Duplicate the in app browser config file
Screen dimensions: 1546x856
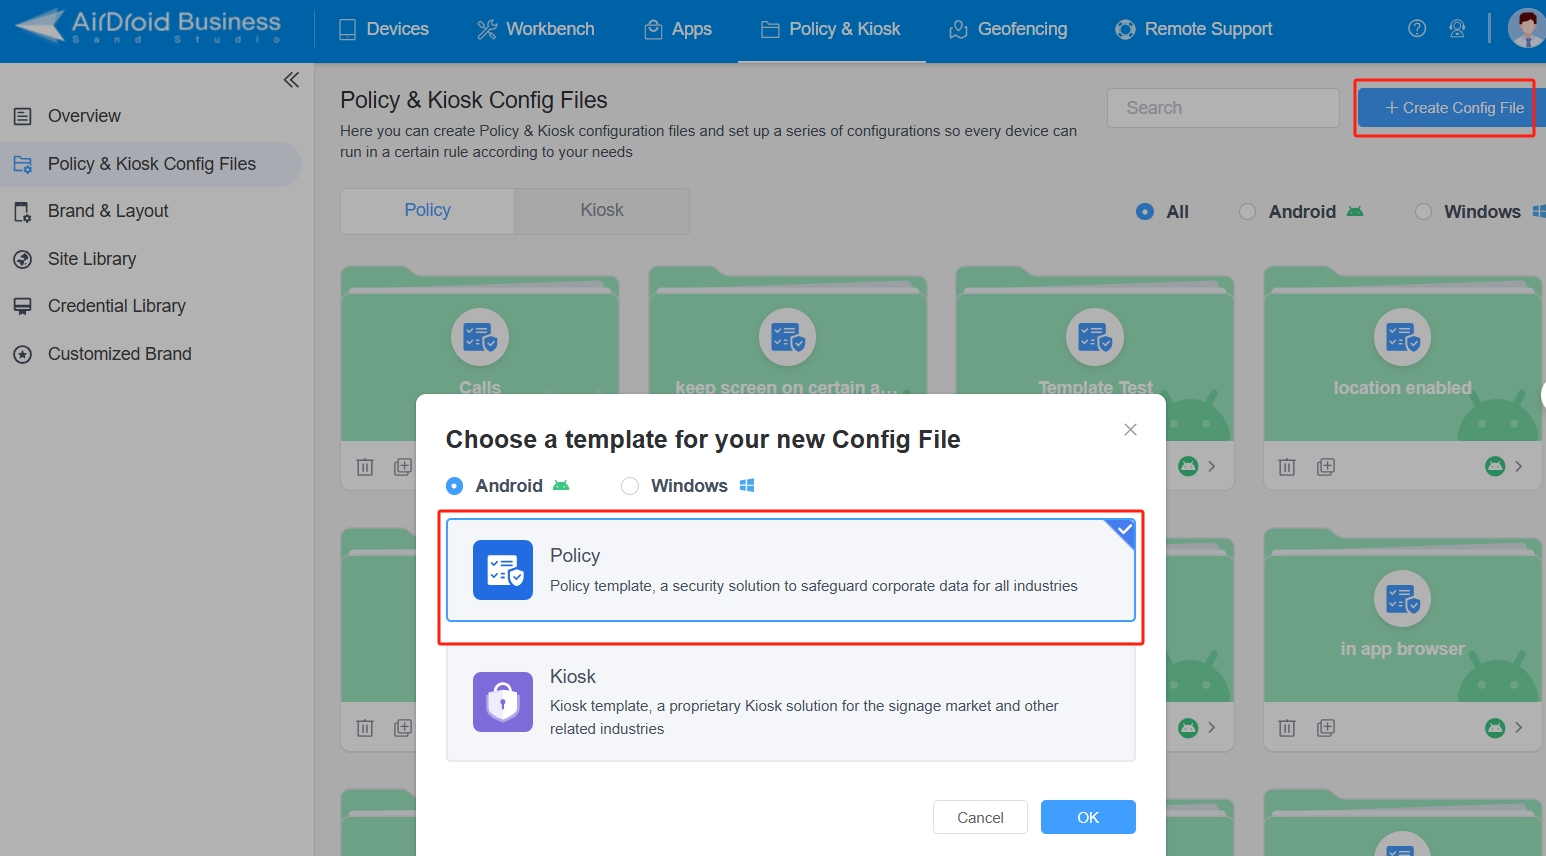(x=1326, y=728)
